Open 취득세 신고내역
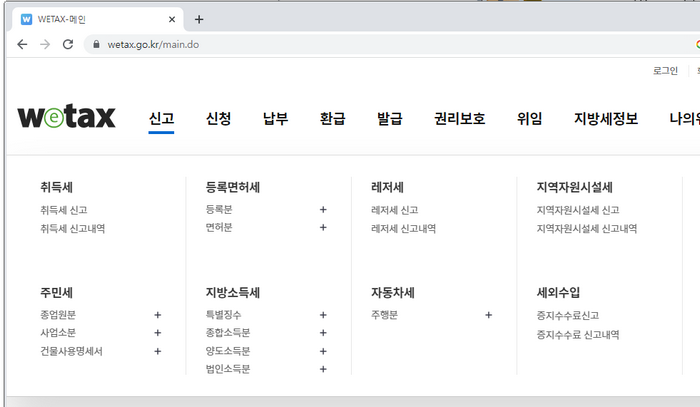This screenshot has height=407, width=700. (72, 228)
